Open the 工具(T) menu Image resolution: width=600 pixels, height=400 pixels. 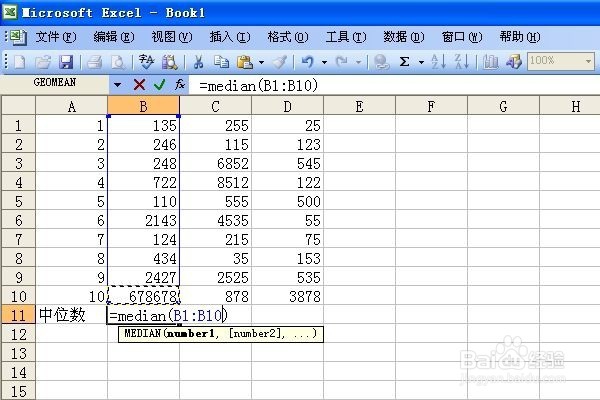tap(346, 37)
